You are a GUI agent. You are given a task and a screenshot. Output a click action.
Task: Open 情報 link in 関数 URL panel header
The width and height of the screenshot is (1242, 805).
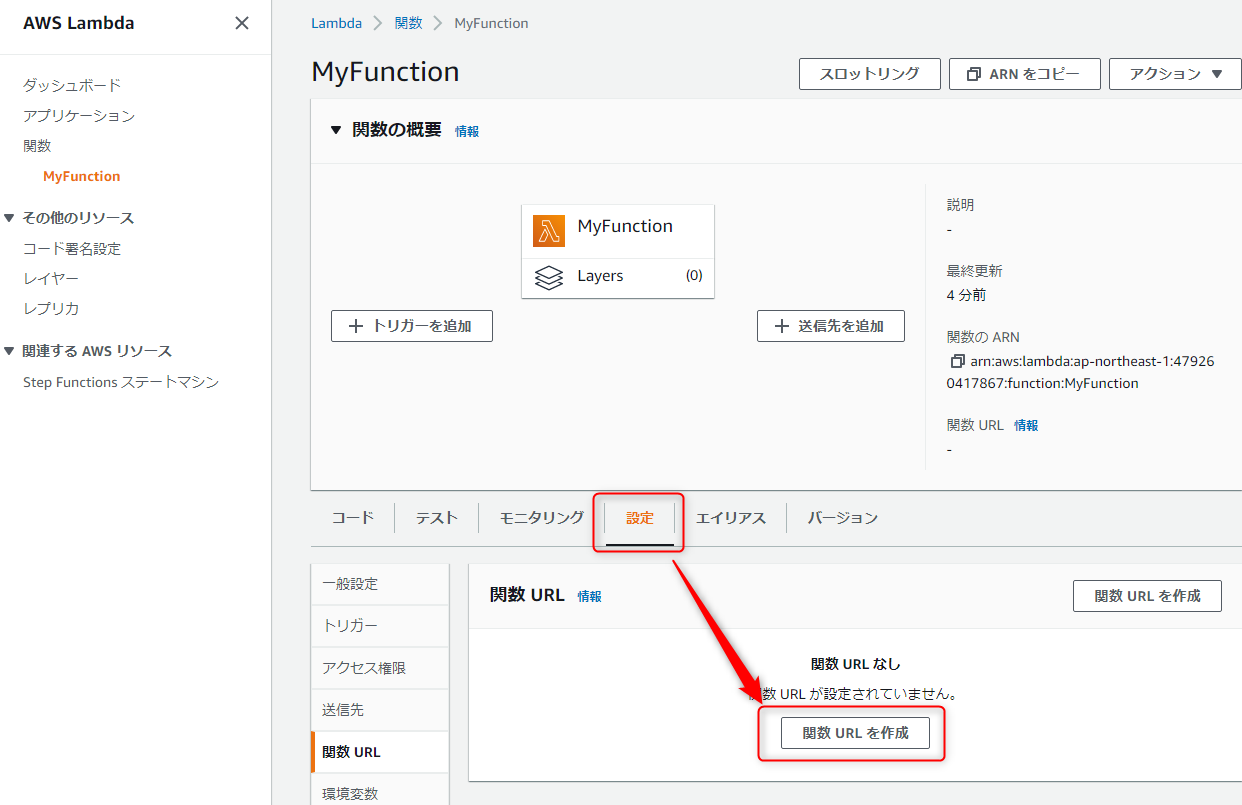(x=589, y=596)
